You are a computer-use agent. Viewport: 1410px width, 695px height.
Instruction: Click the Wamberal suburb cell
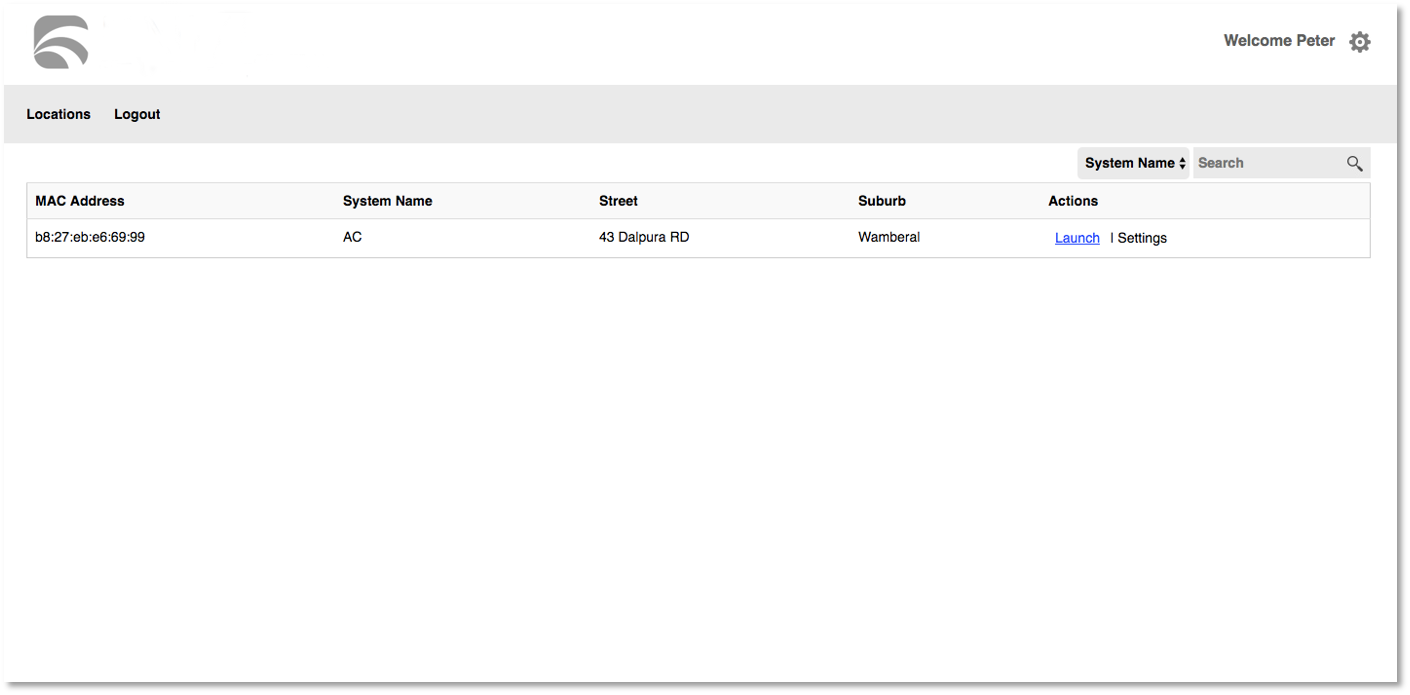point(889,237)
